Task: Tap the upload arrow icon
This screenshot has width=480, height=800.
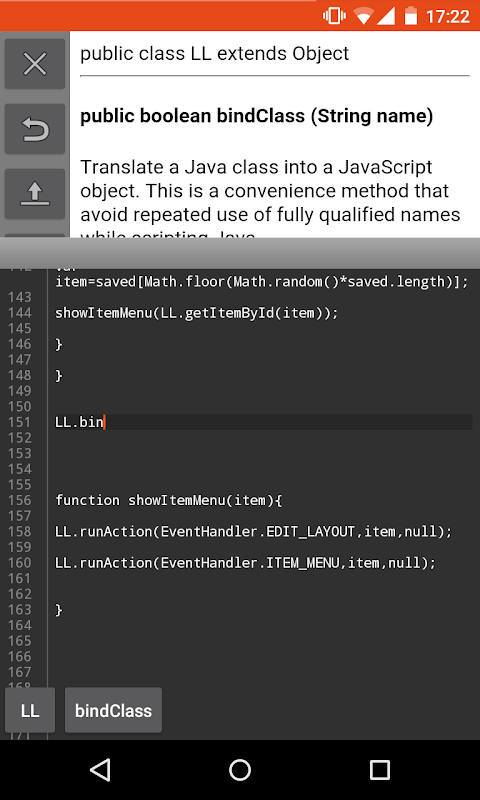Action: click(35, 194)
